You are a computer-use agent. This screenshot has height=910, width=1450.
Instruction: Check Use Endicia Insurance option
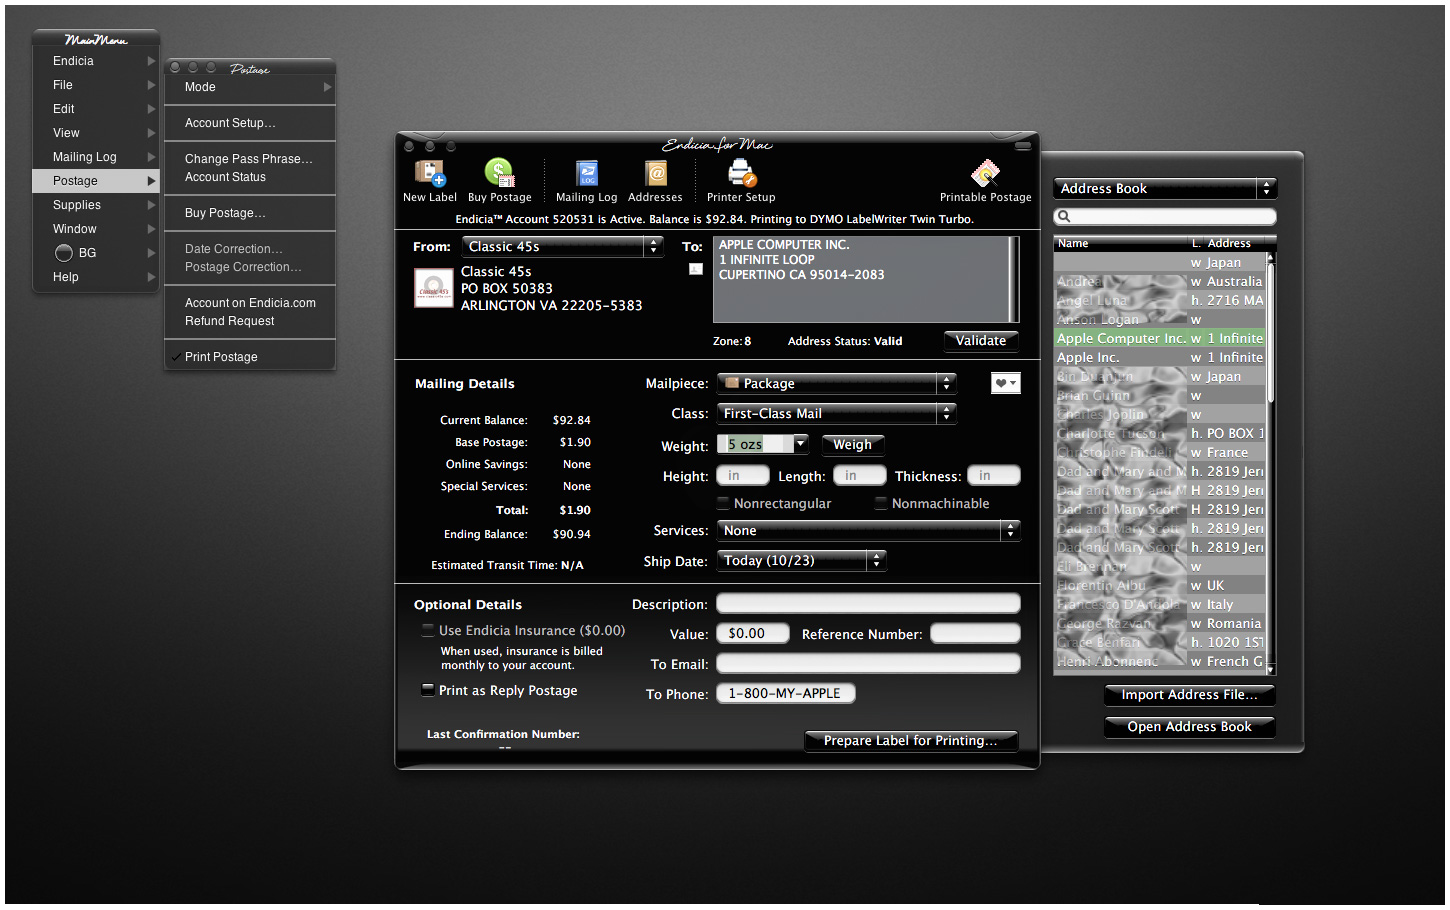pyautogui.click(x=428, y=630)
